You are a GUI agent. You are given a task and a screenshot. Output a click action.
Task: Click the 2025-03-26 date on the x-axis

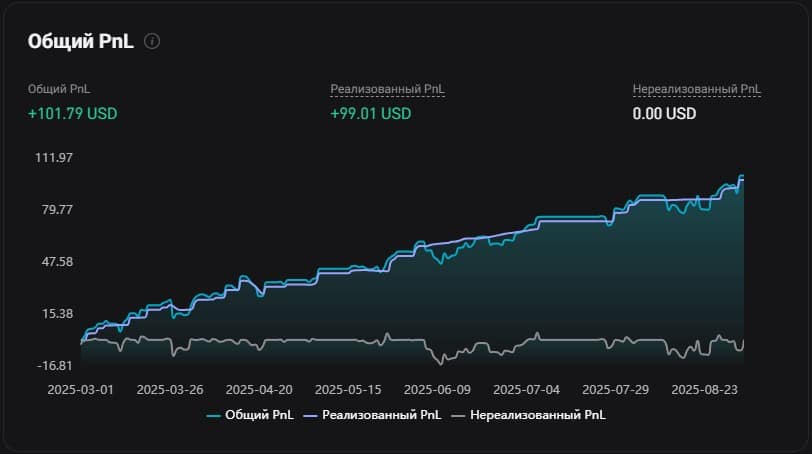click(169, 389)
